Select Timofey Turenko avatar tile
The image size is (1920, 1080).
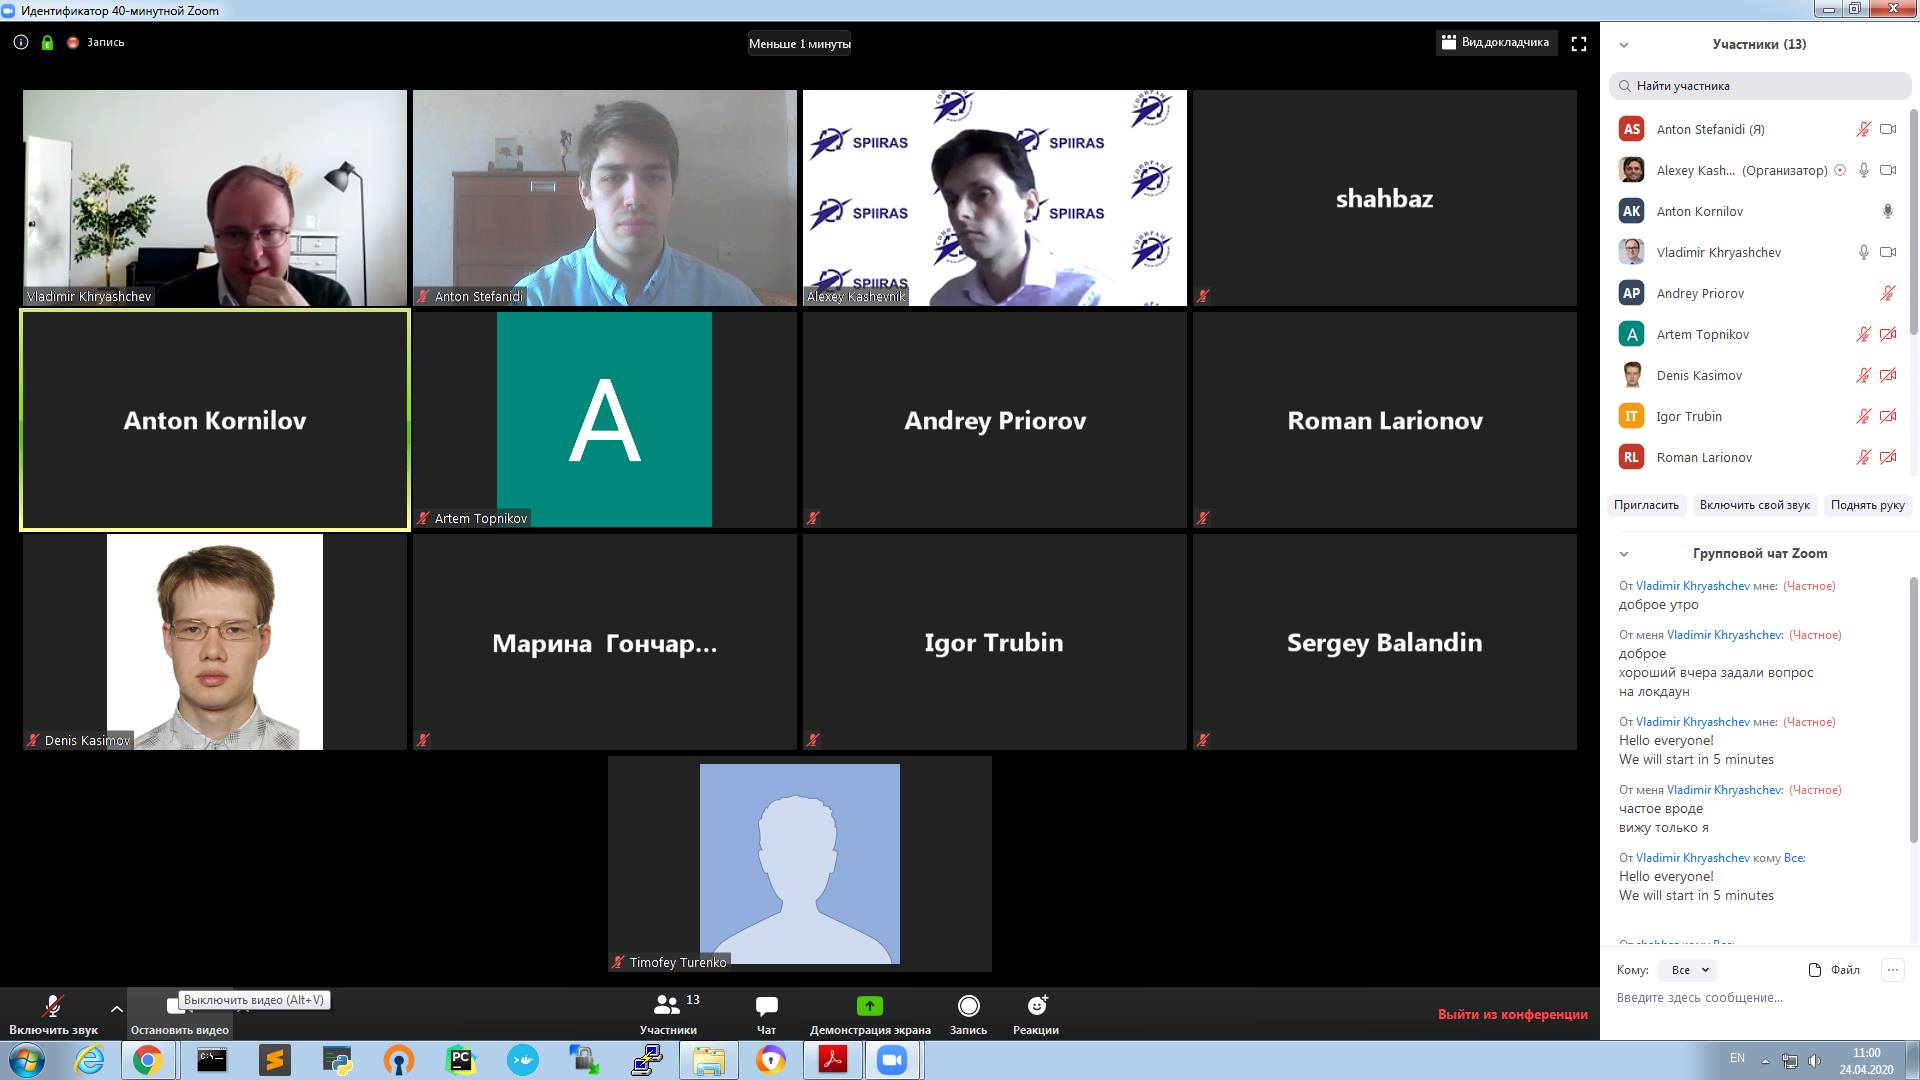800,864
